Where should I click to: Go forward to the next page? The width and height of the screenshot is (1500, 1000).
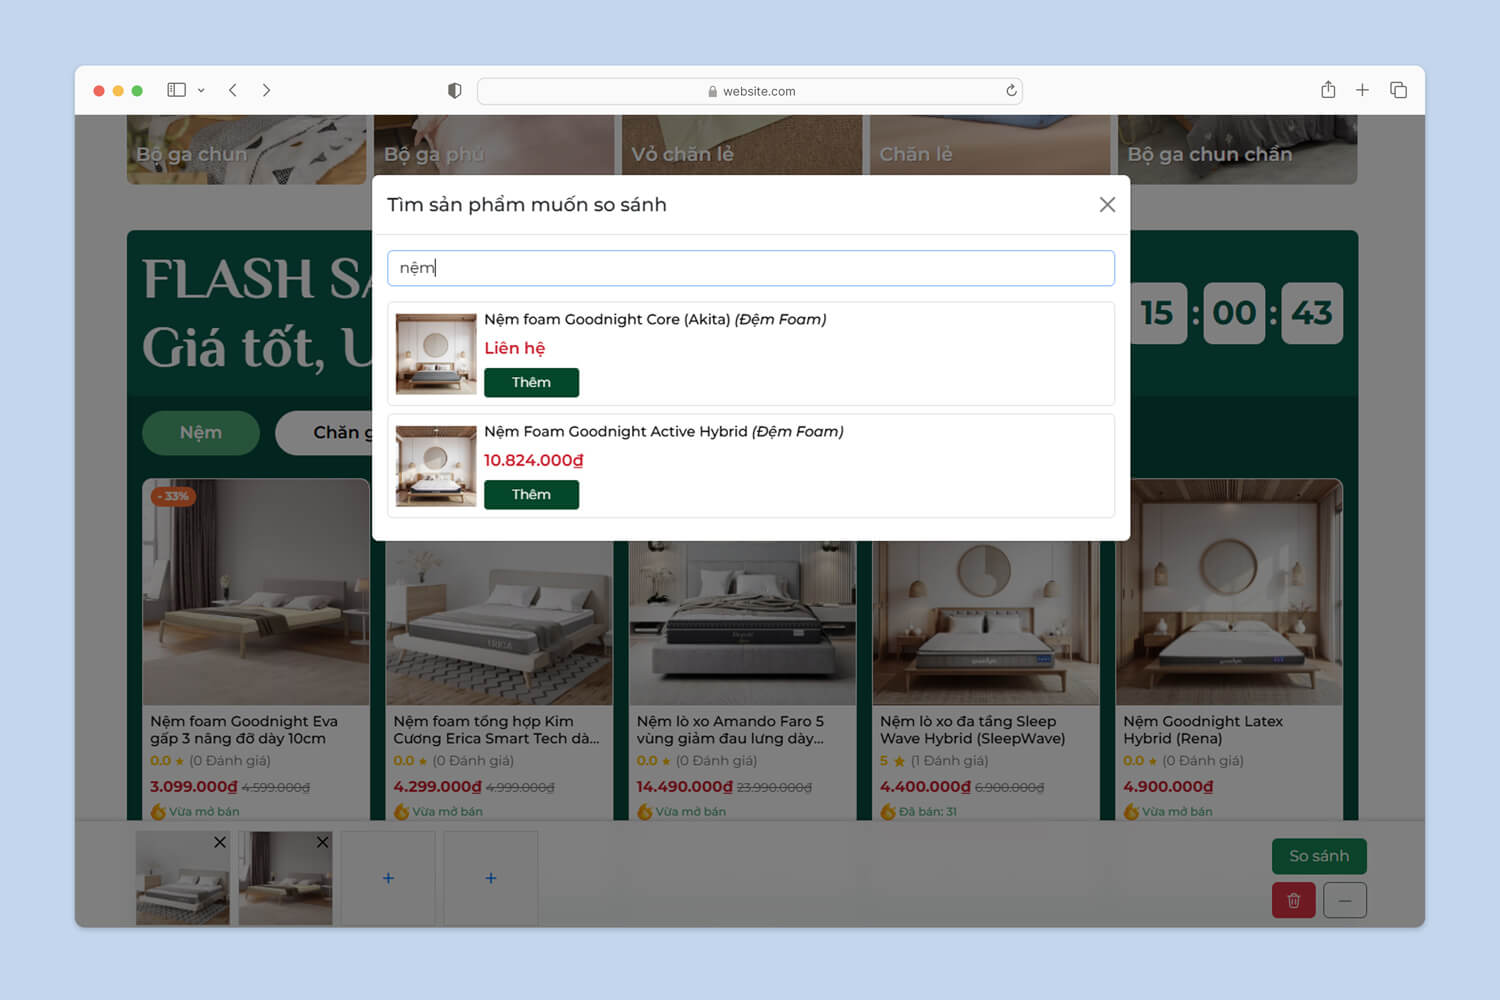[266, 90]
